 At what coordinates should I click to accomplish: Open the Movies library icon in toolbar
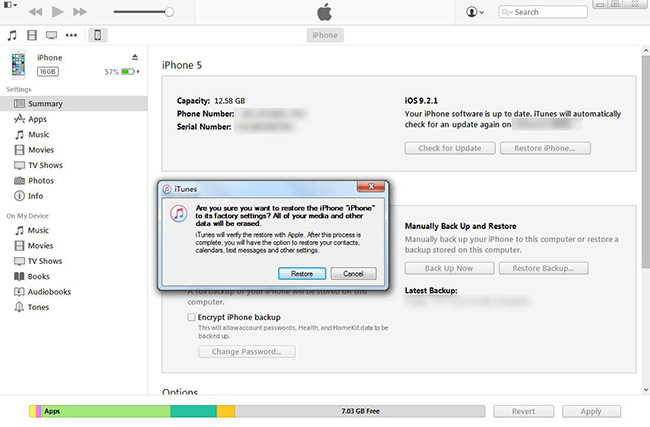pos(32,35)
